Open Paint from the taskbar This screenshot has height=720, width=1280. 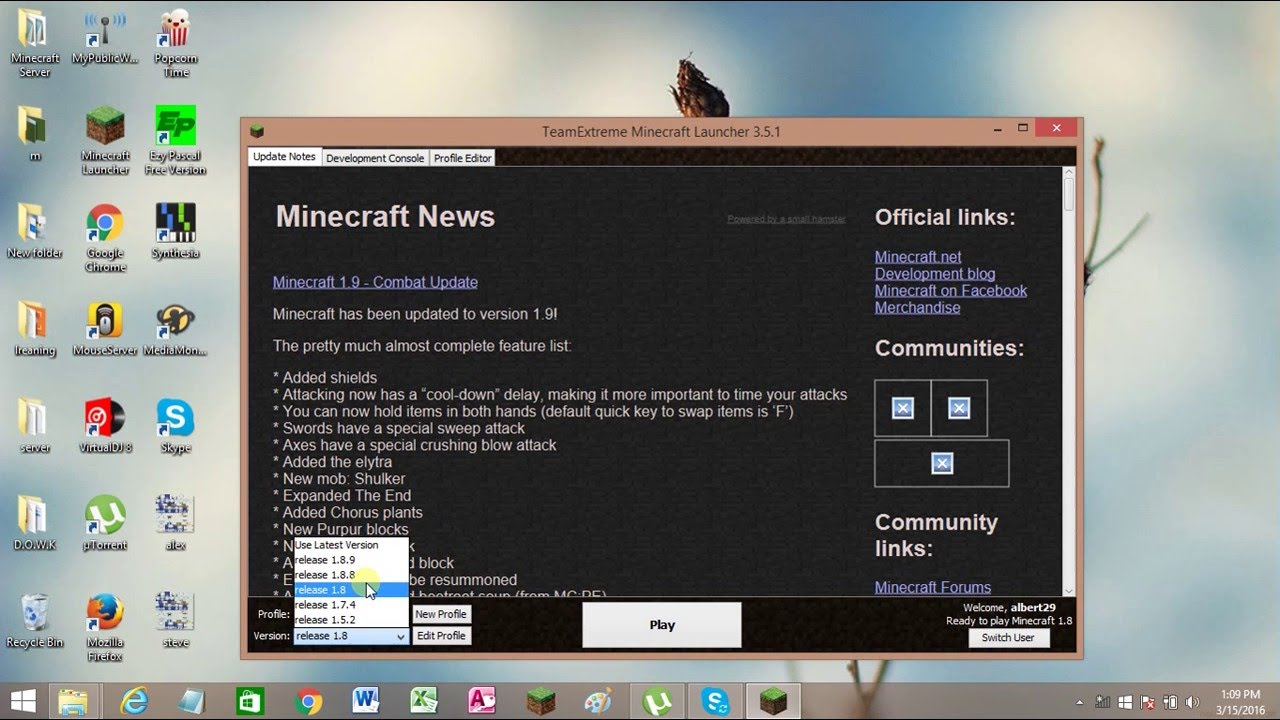click(598, 701)
